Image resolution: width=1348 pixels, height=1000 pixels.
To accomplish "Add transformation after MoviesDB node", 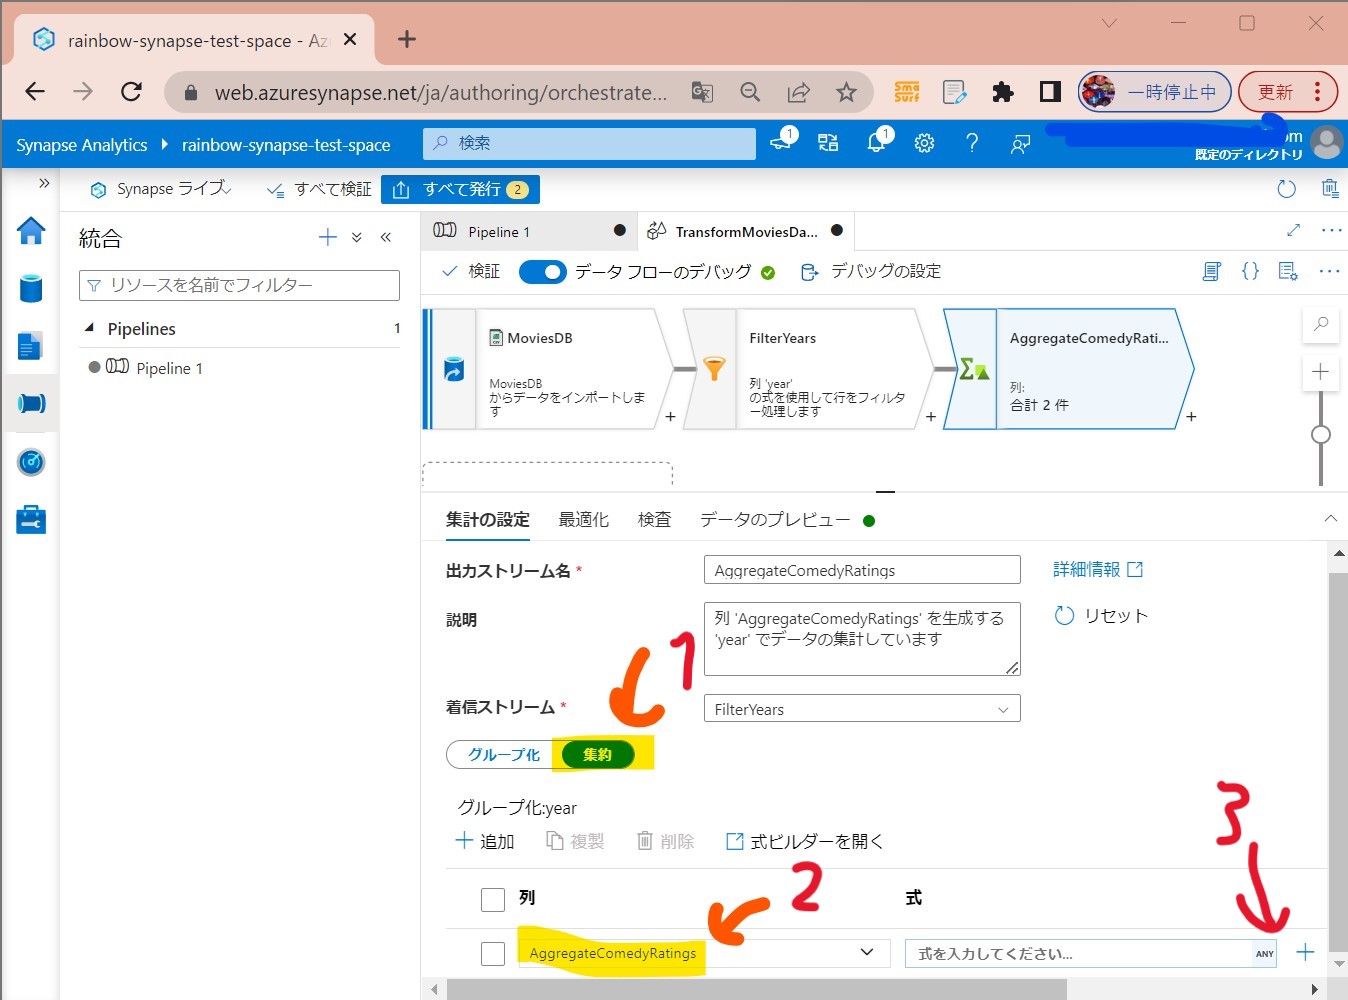I will 670,417.
